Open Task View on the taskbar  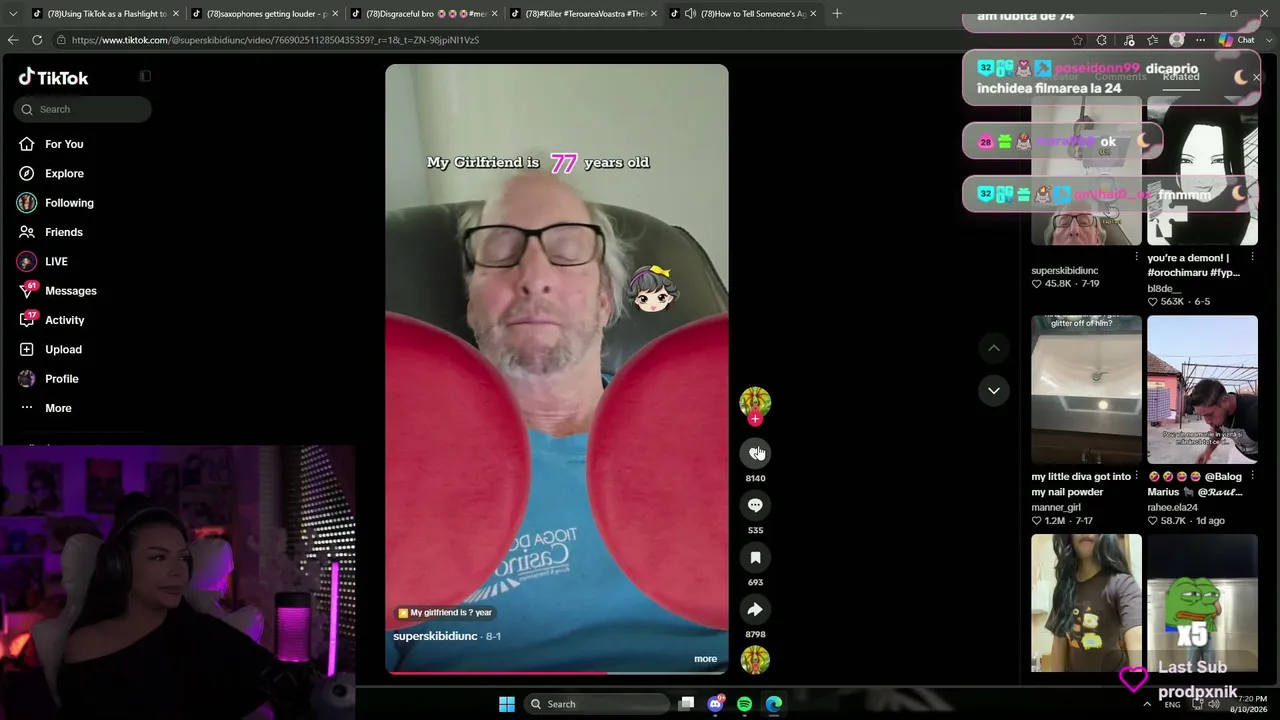[x=686, y=704]
